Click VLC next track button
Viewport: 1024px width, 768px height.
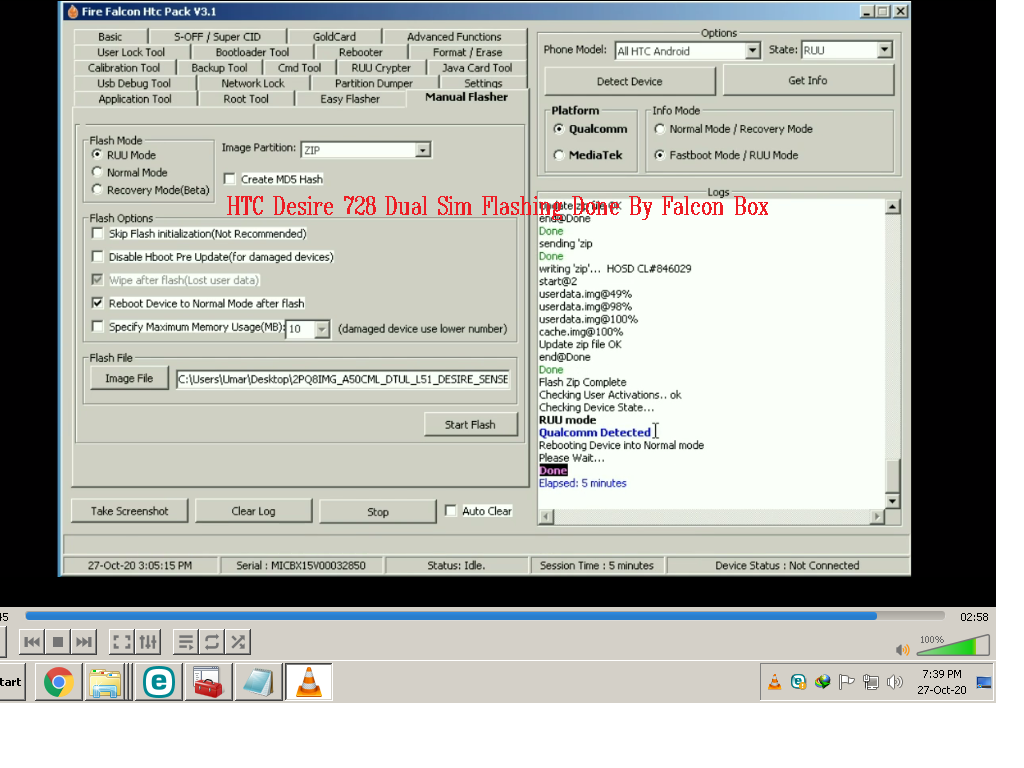[x=84, y=642]
